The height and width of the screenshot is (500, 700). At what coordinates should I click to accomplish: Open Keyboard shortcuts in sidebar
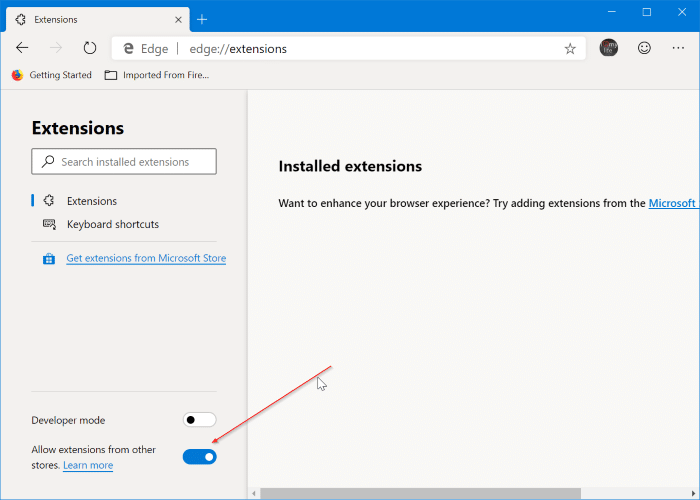(x=113, y=224)
